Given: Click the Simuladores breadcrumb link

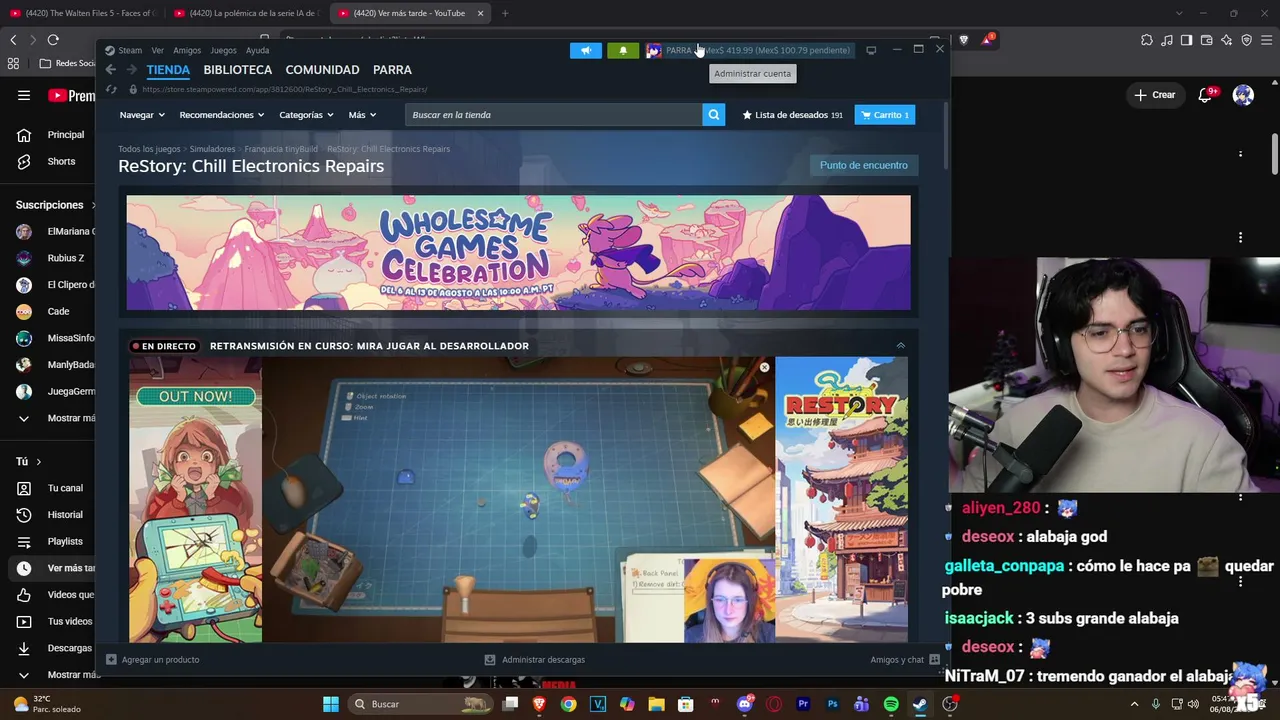Looking at the screenshot, I should 212,149.
